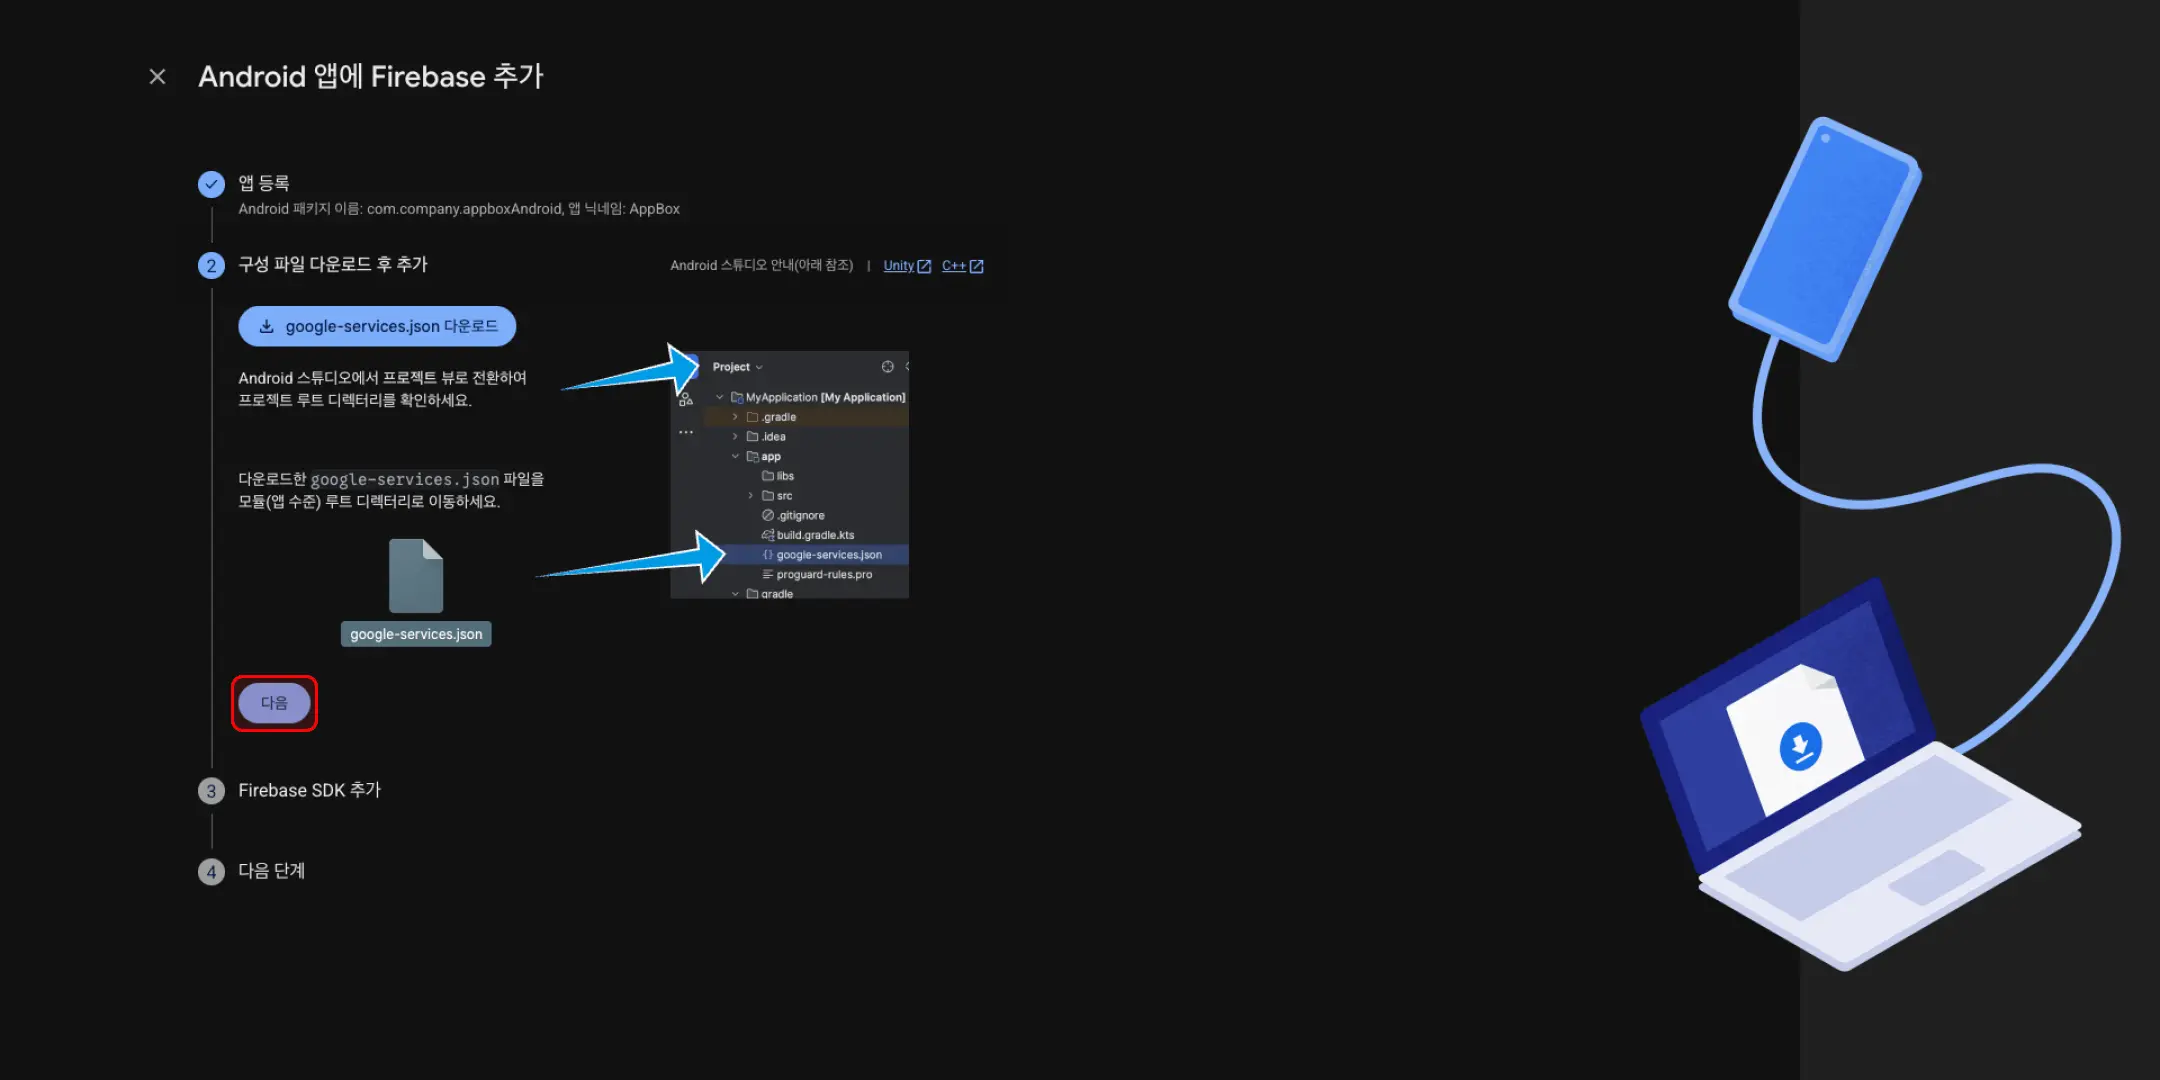Click the Android 스튜디오 안내(아래 참조) text

(x=762, y=265)
